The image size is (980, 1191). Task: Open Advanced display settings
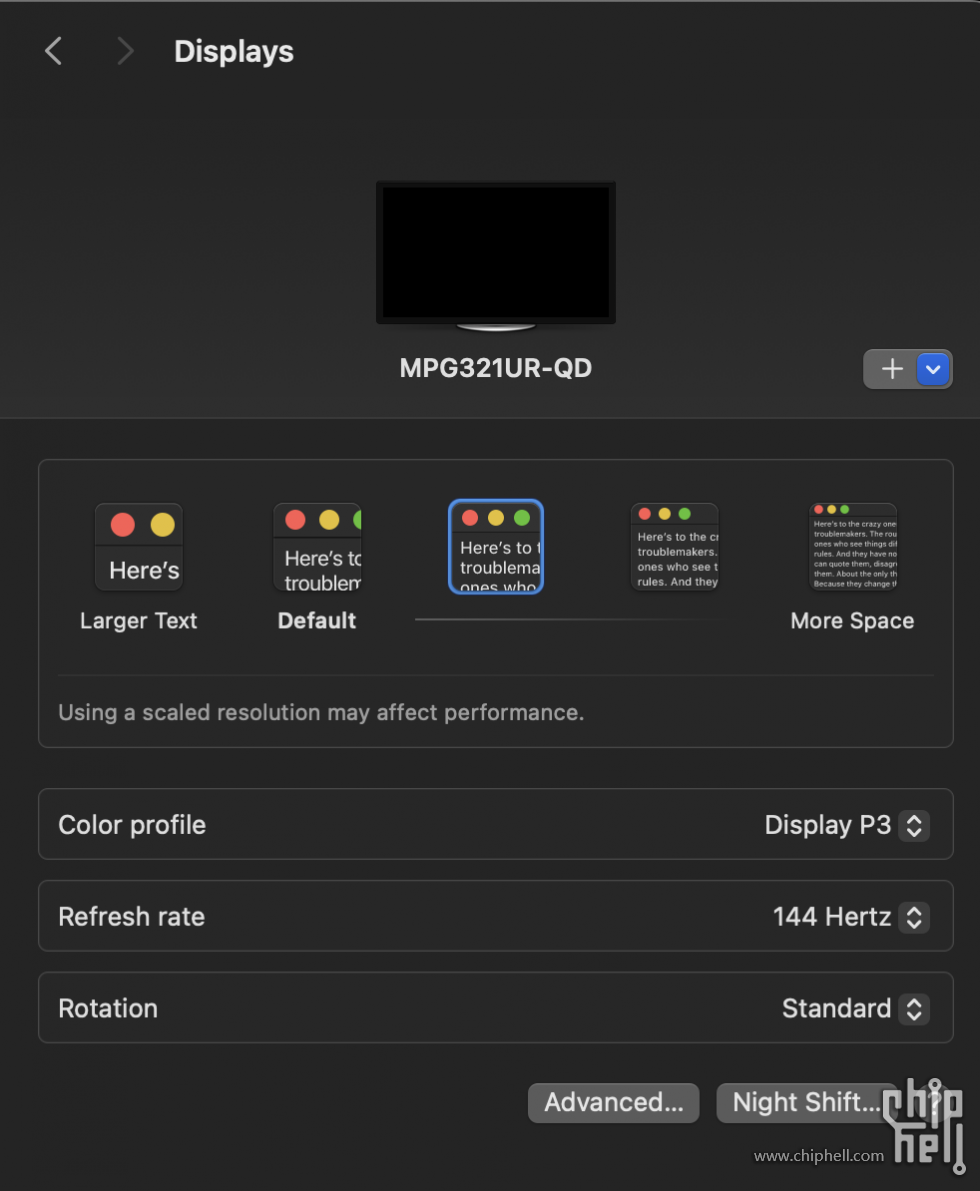[x=614, y=1102]
